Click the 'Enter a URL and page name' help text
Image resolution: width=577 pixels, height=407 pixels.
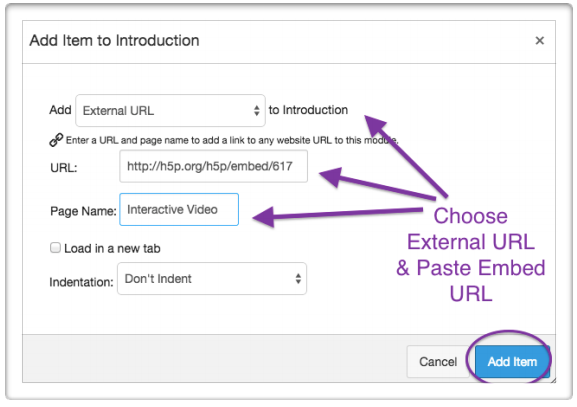232,140
